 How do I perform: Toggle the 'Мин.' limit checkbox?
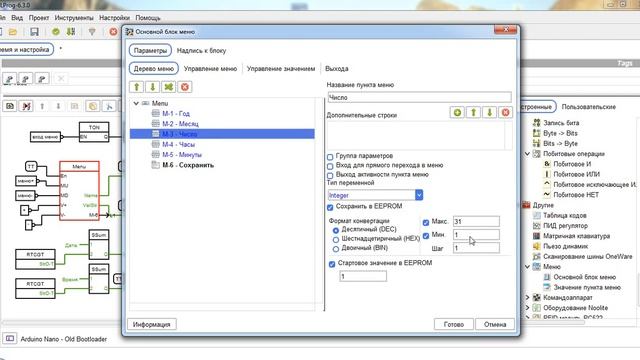tap(426, 236)
